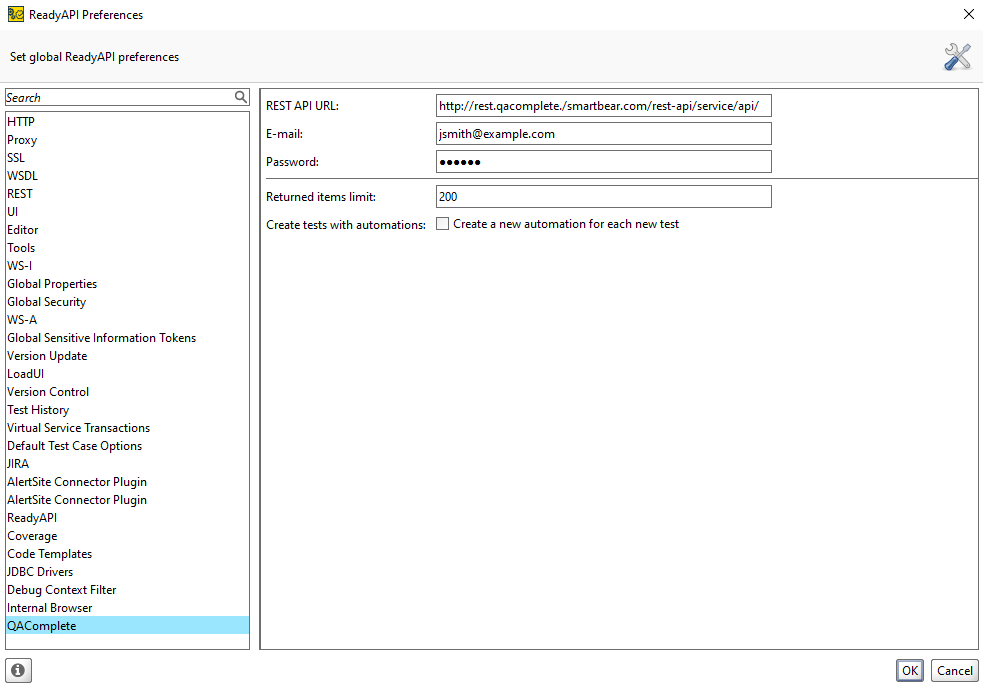The image size is (983, 685).
Task: Open help via the info icon button
Action: [x=18, y=670]
